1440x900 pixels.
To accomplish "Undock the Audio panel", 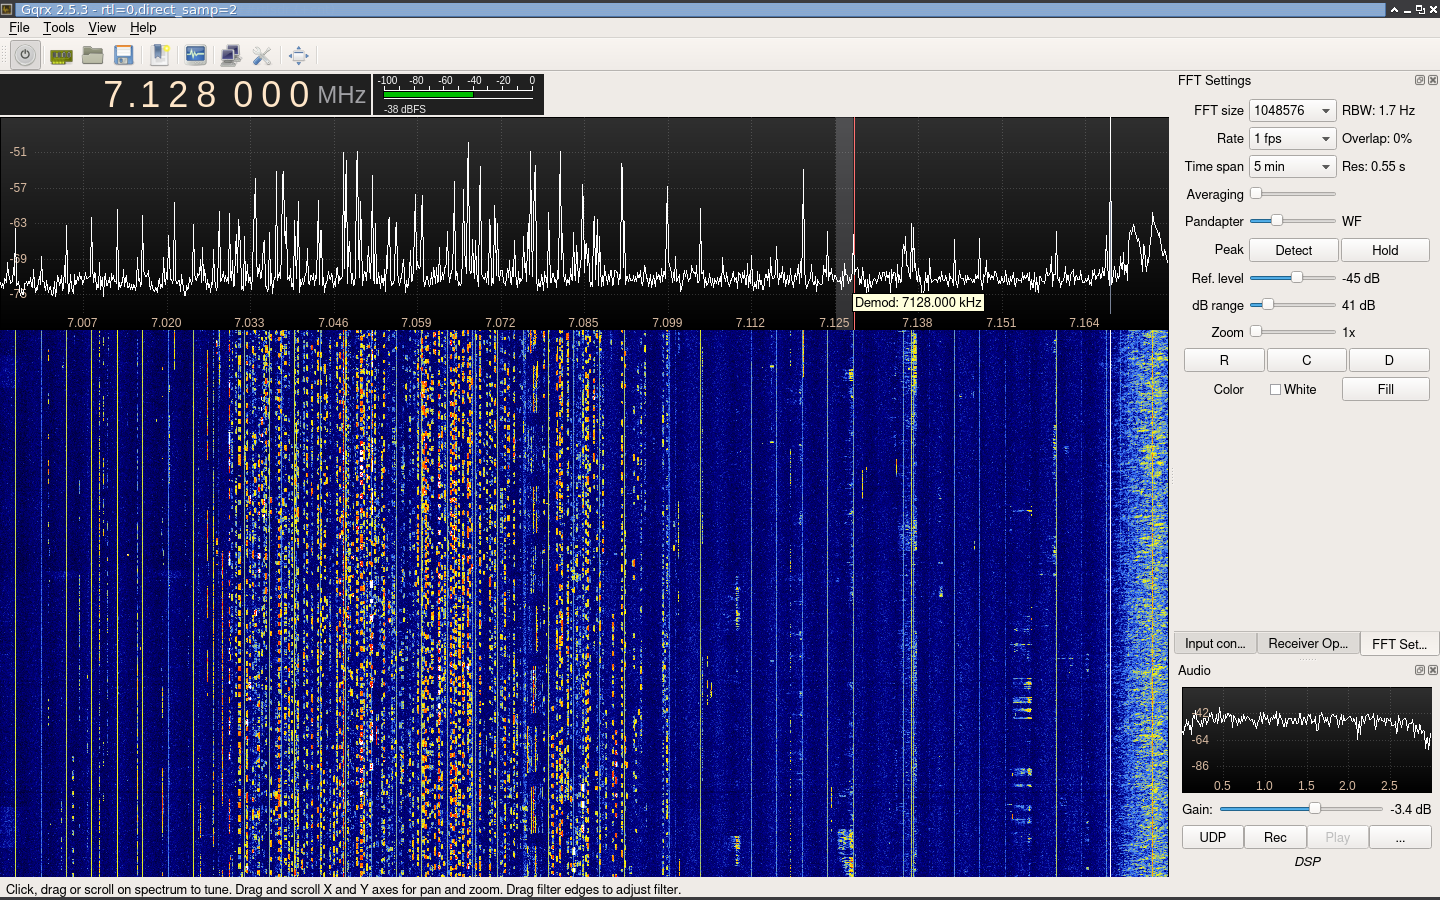I will pos(1420,670).
